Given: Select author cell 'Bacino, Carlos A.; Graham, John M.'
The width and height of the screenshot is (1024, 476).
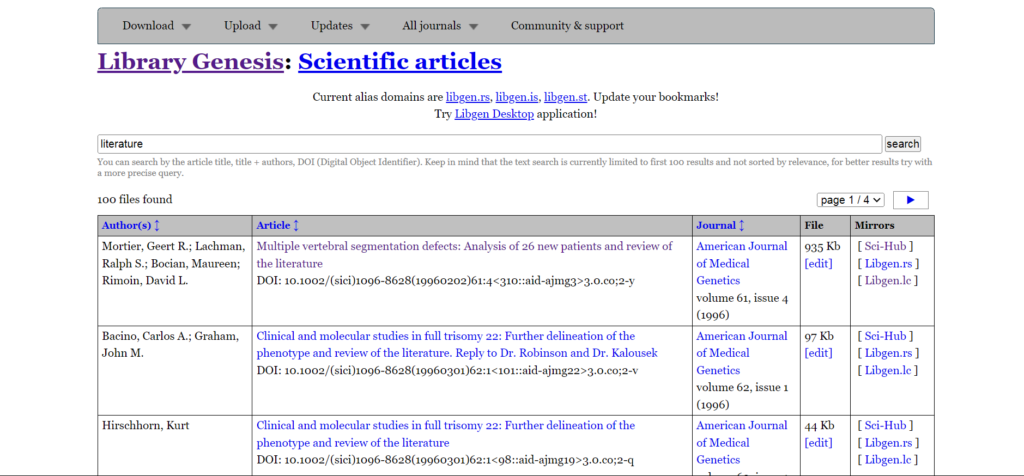Looking at the screenshot, I should [172, 345].
